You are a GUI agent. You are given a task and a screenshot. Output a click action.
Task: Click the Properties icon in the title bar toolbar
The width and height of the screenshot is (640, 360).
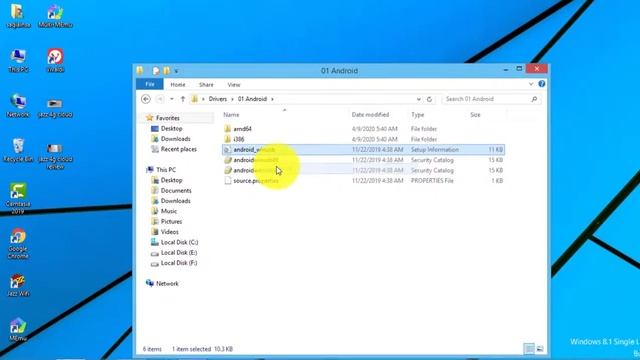tap(156, 71)
